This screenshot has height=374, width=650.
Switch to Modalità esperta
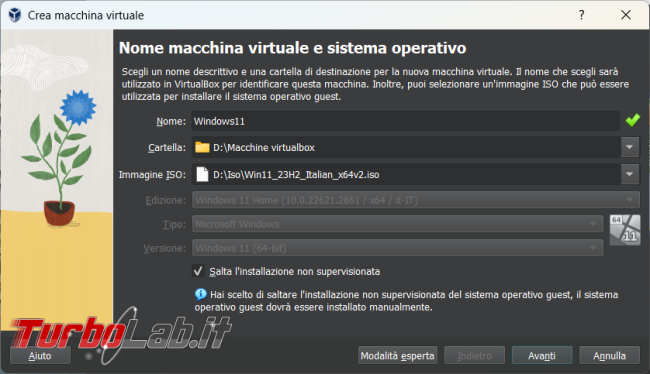coord(398,356)
